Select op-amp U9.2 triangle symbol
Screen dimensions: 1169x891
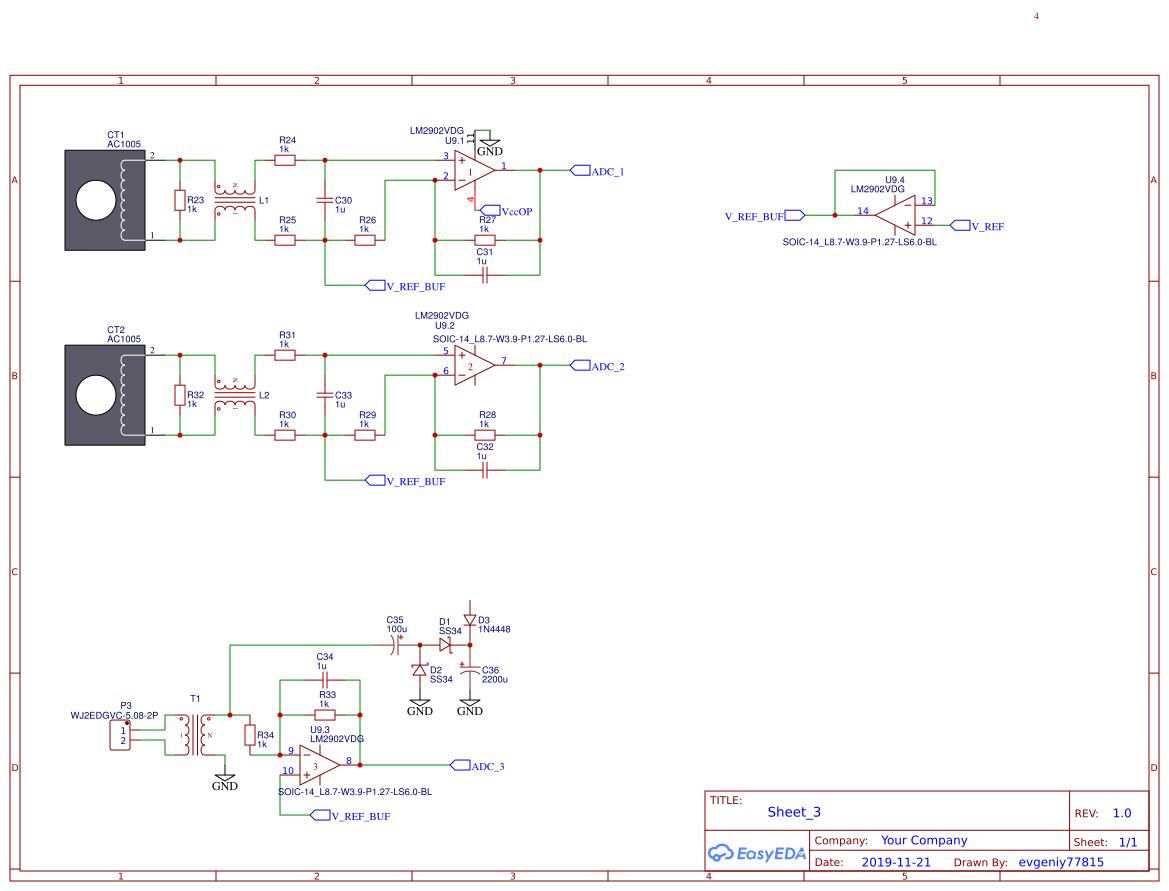pos(470,365)
